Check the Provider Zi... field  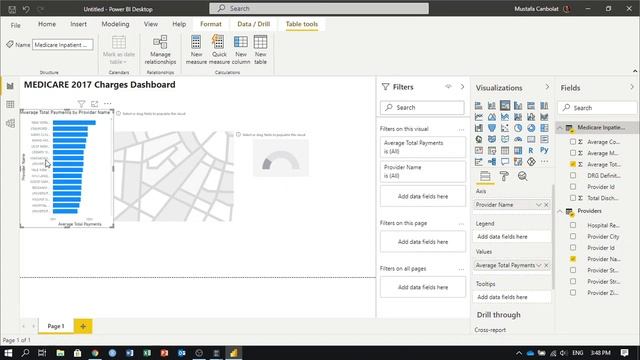pyautogui.click(x=573, y=293)
